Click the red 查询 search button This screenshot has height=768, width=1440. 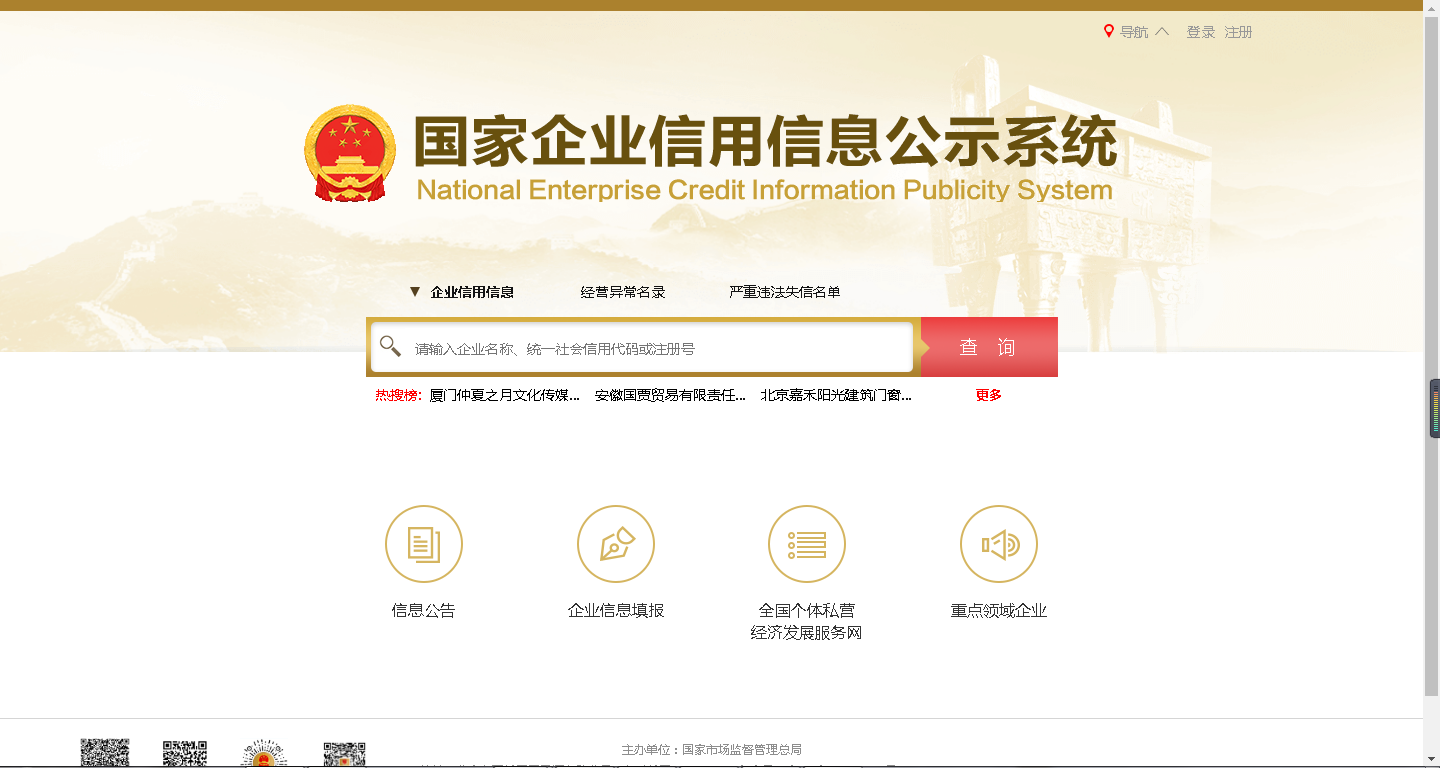pos(989,347)
